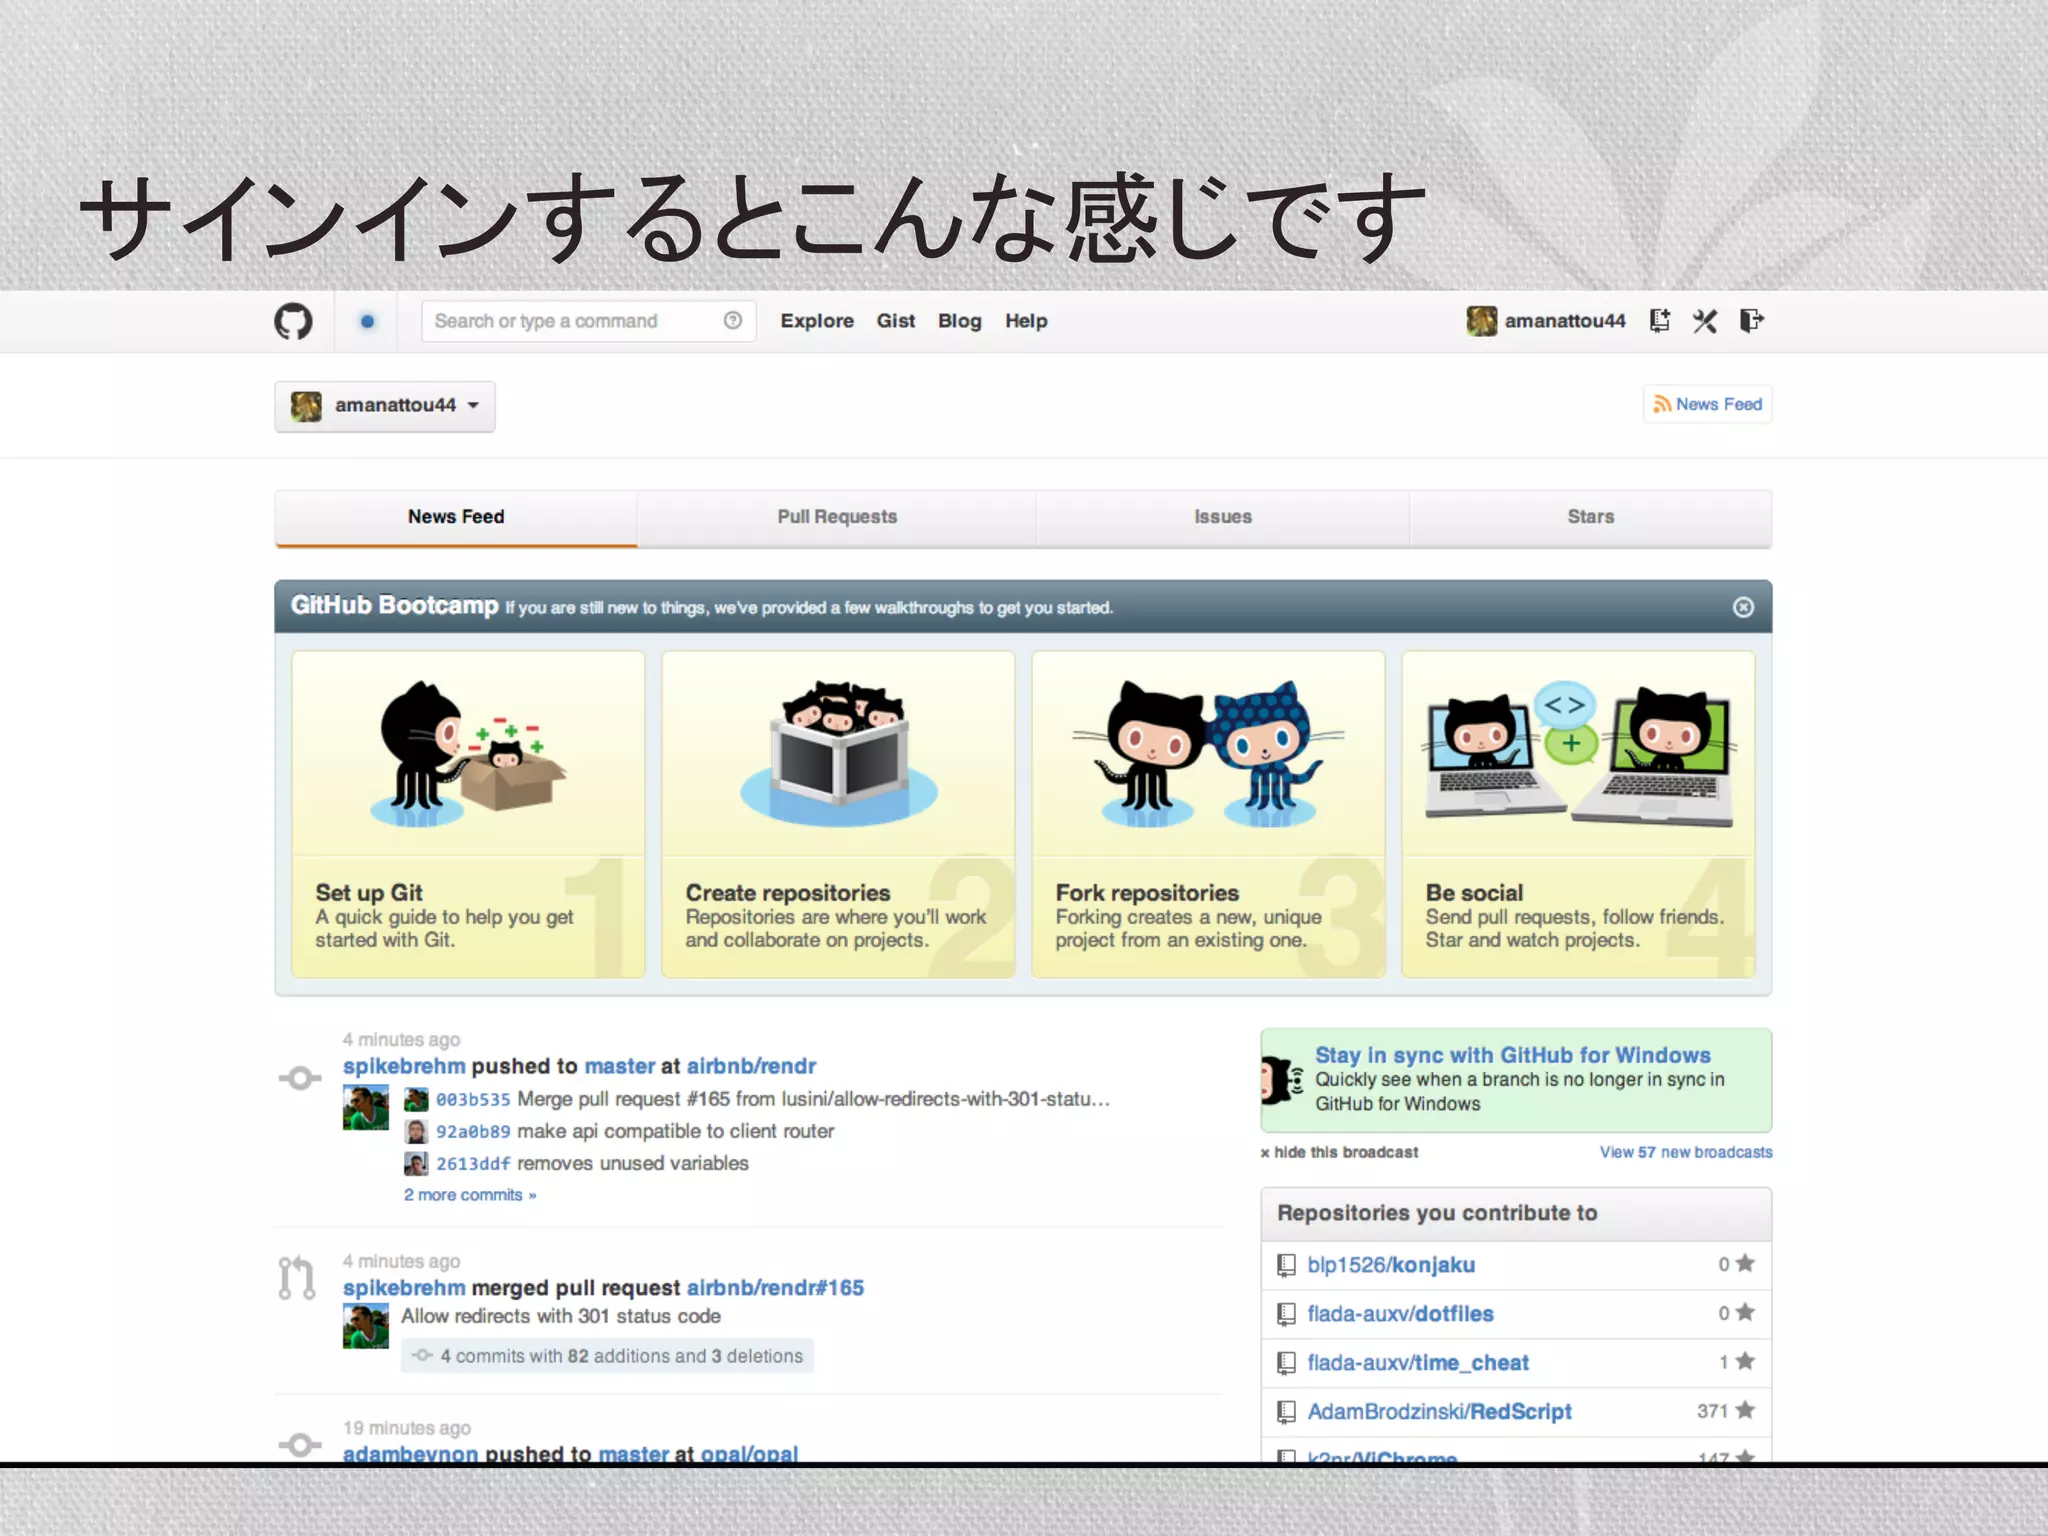Click spikebrehm link in pushed event
2048x1536 pixels.
404,1067
